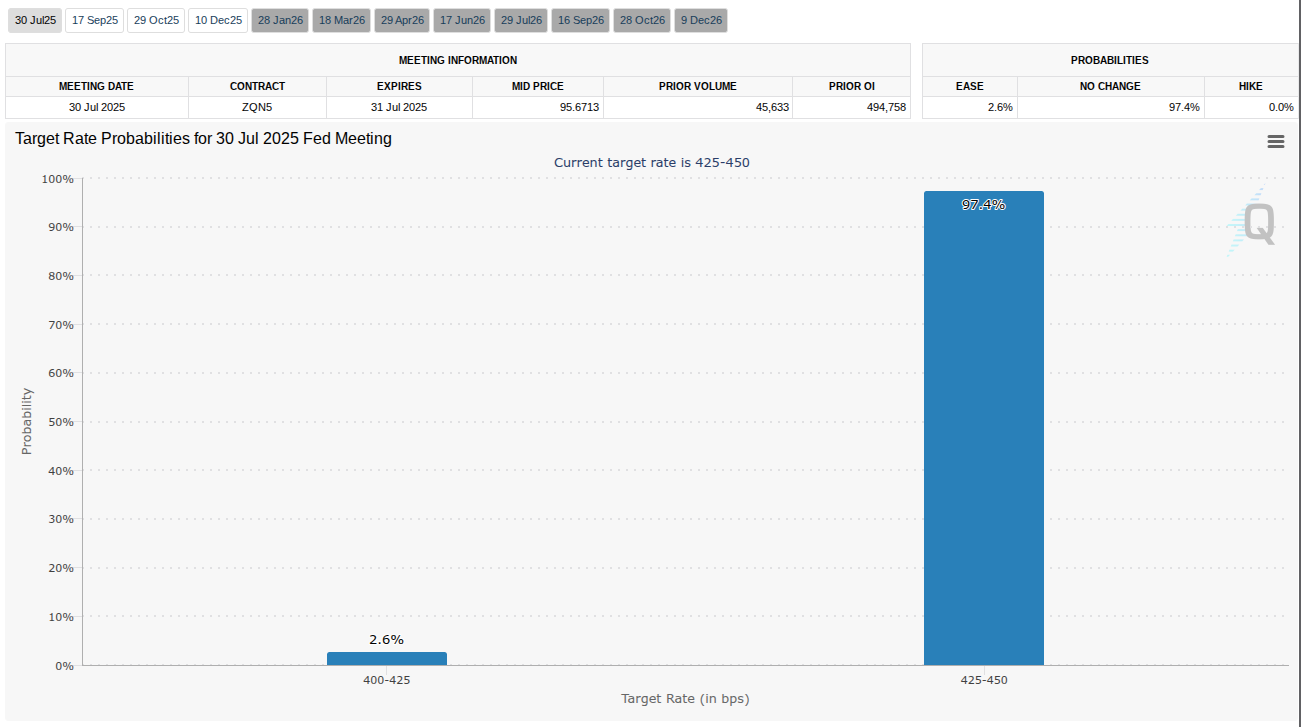The image size is (1301, 727).
Task: Go to the 10 Dec25 meeting tab
Action: pos(218,20)
